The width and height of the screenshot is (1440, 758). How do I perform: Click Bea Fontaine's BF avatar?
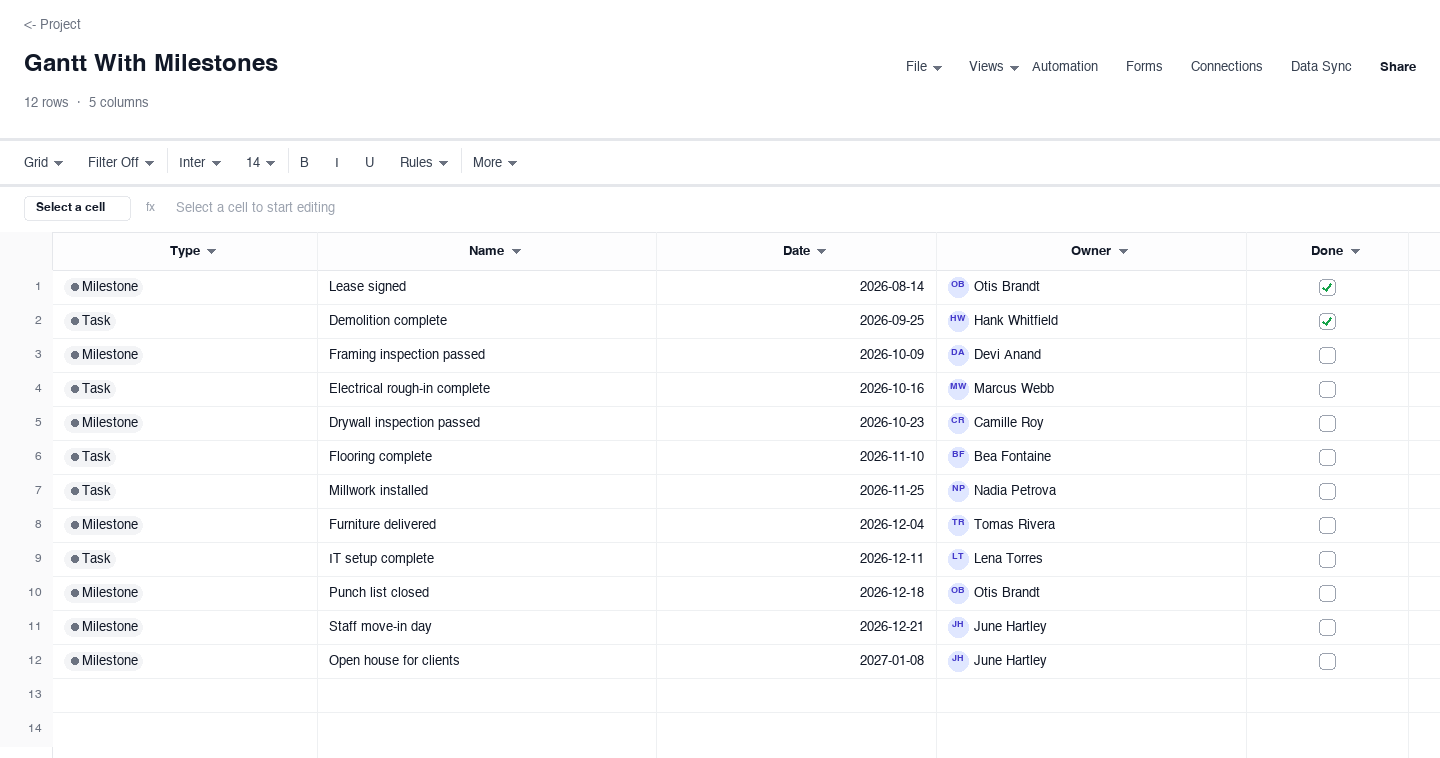pos(958,457)
